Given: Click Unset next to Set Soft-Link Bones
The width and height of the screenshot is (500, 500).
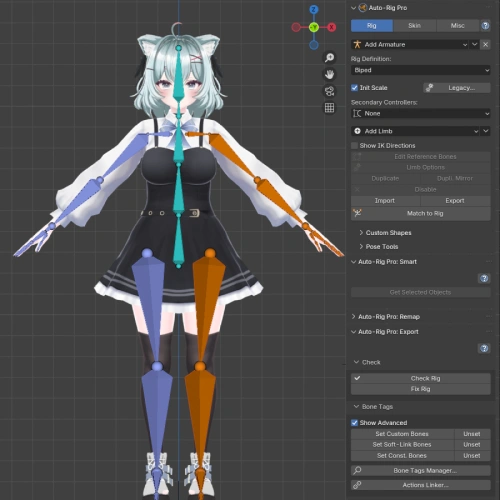Looking at the screenshot, I should [x=472, y=445].
